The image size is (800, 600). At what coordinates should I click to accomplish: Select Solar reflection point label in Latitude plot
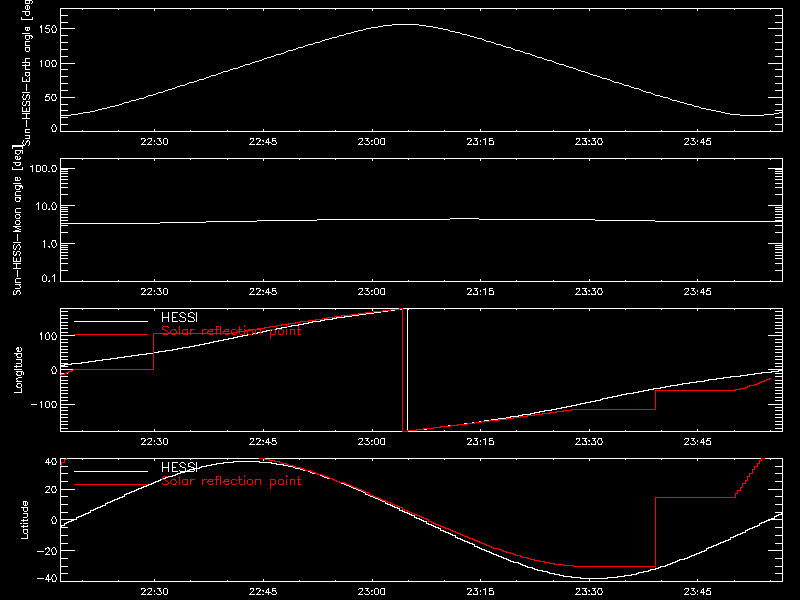(x=231, y=481)
